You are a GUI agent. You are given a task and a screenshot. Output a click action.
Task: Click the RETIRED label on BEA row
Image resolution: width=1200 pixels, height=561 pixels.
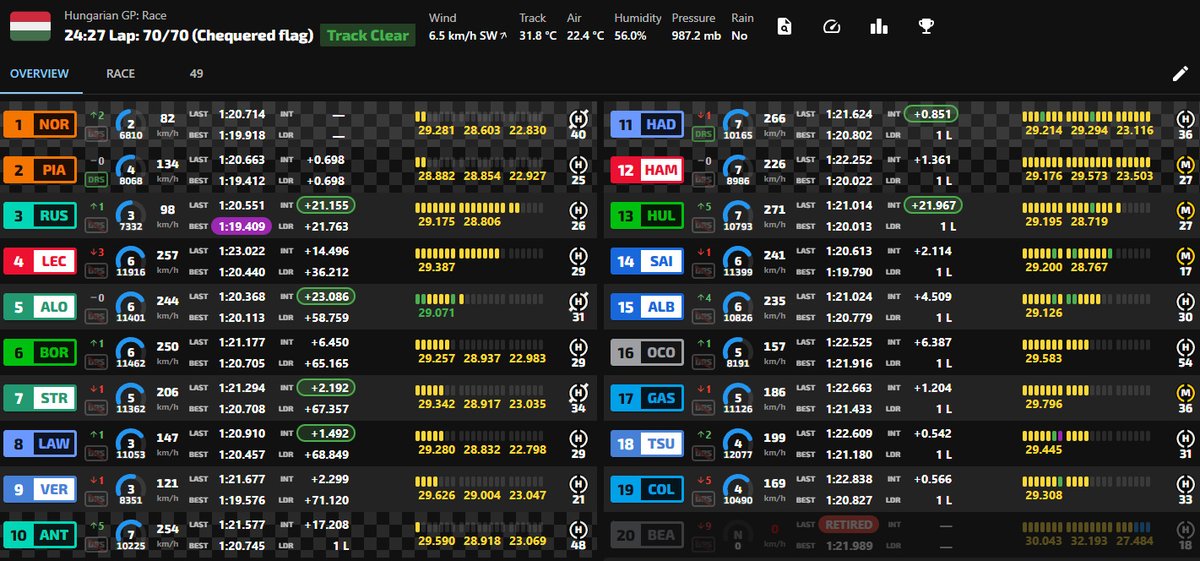847,524
